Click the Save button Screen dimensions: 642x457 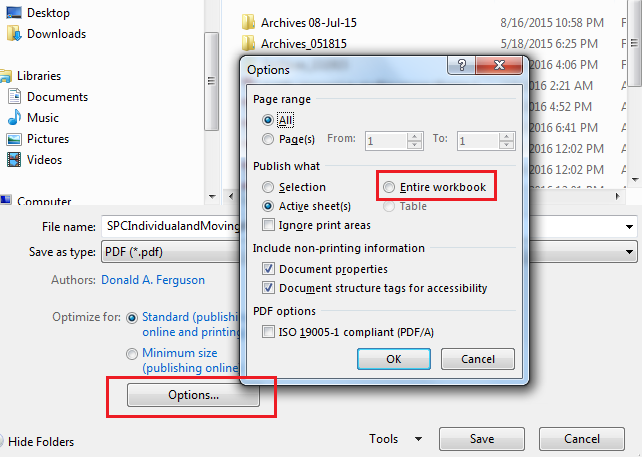click(x=482, y=439)
